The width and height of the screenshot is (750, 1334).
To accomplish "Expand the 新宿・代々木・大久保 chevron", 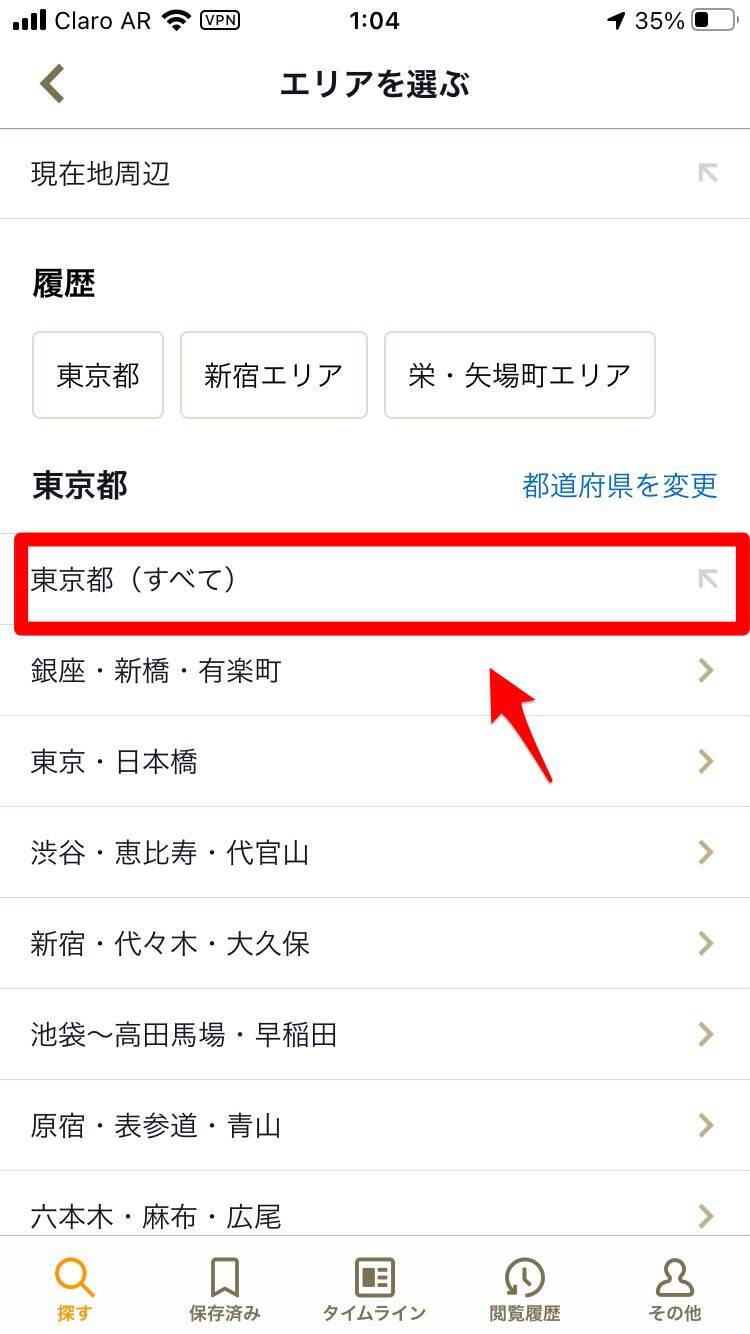I will 706,943.
